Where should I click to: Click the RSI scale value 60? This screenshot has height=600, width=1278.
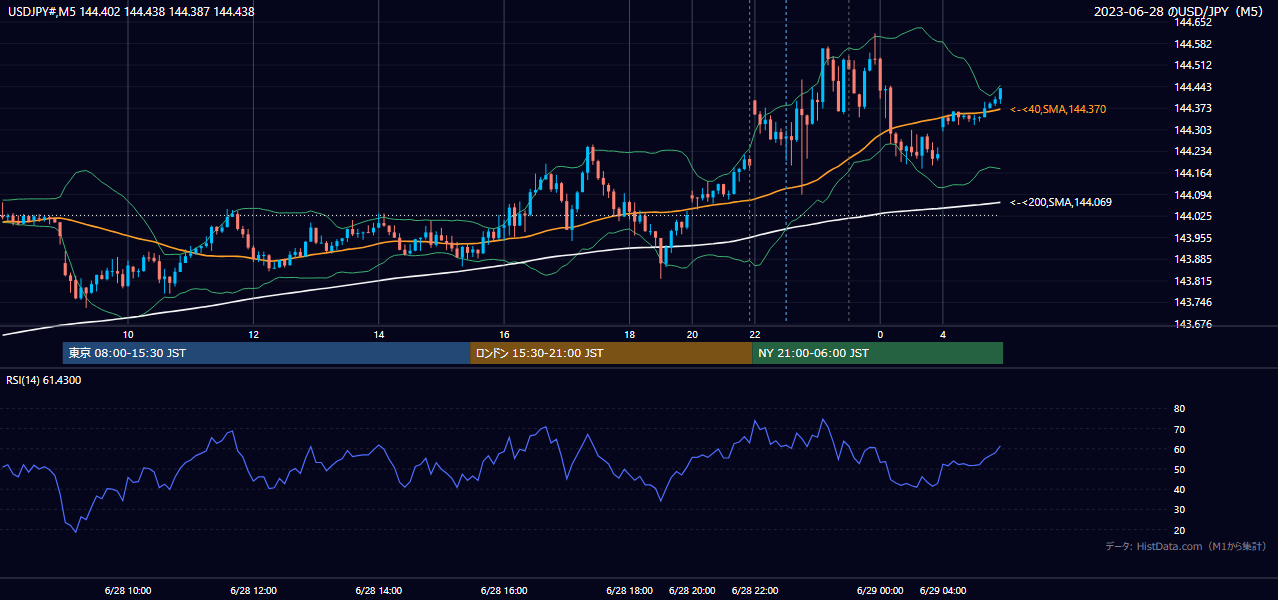pos(1179,449)
